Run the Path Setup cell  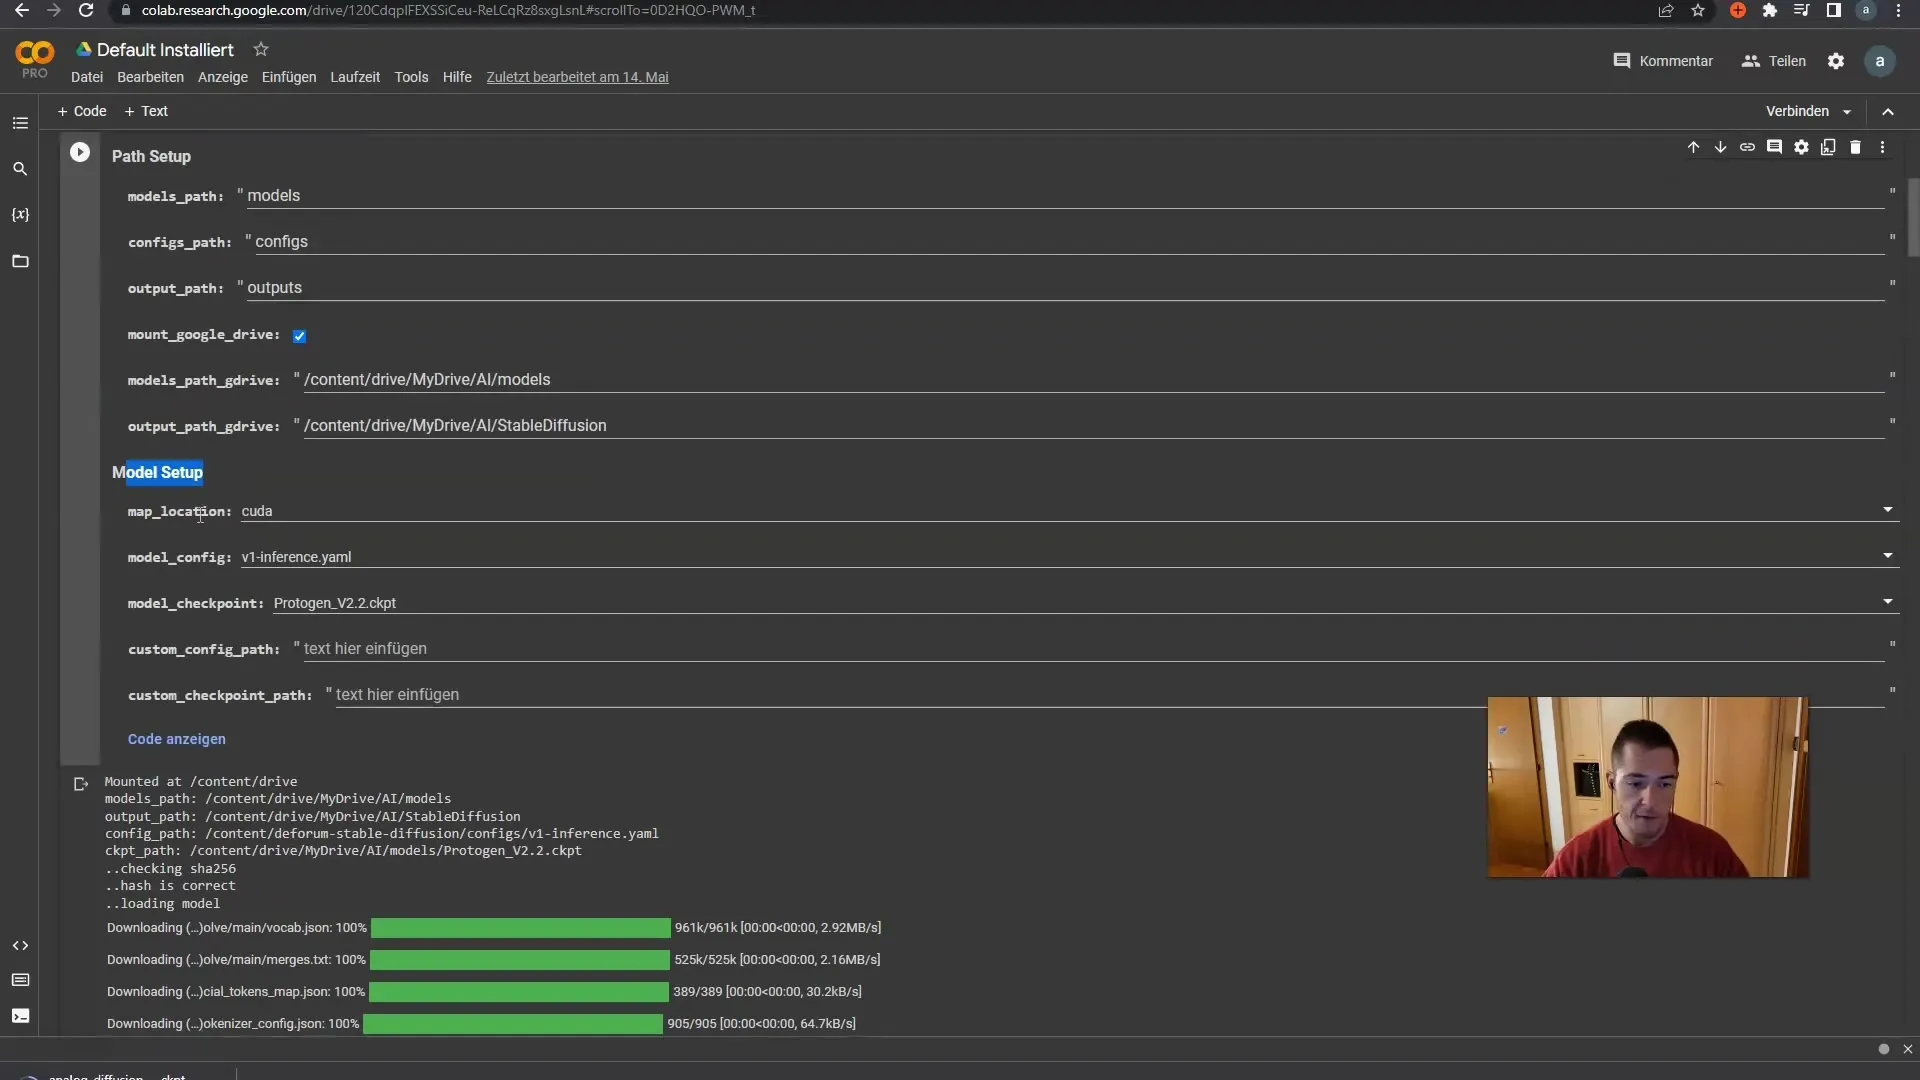80,152
